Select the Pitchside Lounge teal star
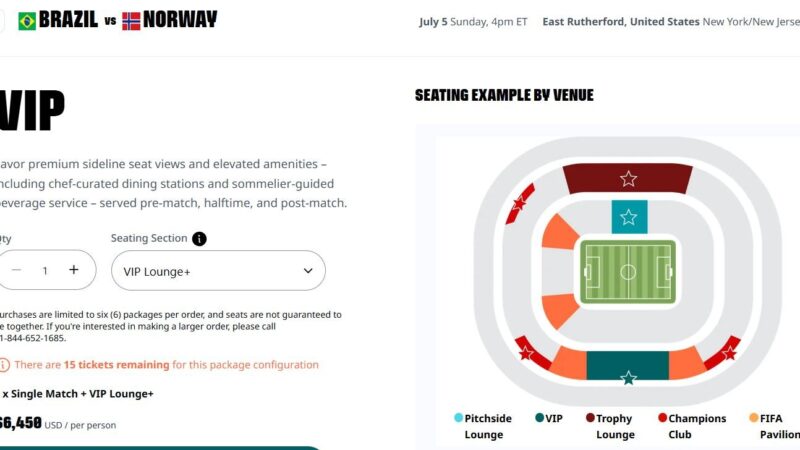 (x=629, y=217)
